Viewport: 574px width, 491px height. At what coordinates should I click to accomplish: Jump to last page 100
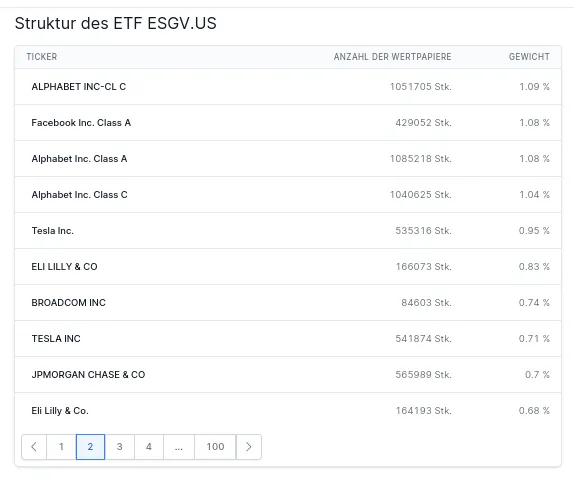pyautogui.click(x=215, y=447)
